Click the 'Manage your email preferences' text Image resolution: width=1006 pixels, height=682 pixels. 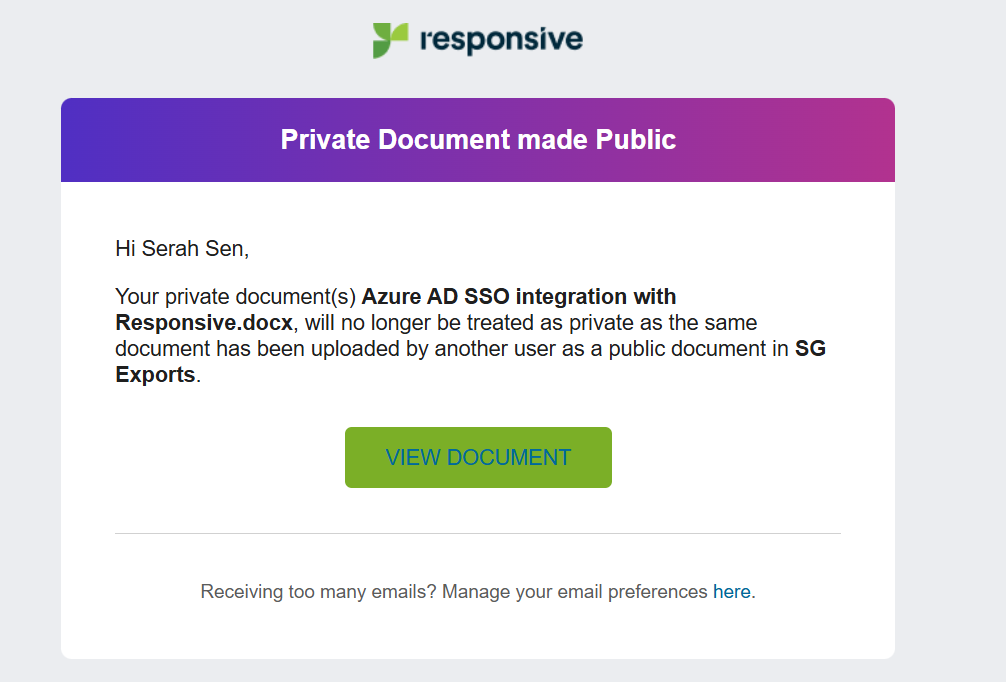pyautogui.click(x=575, y=592)
